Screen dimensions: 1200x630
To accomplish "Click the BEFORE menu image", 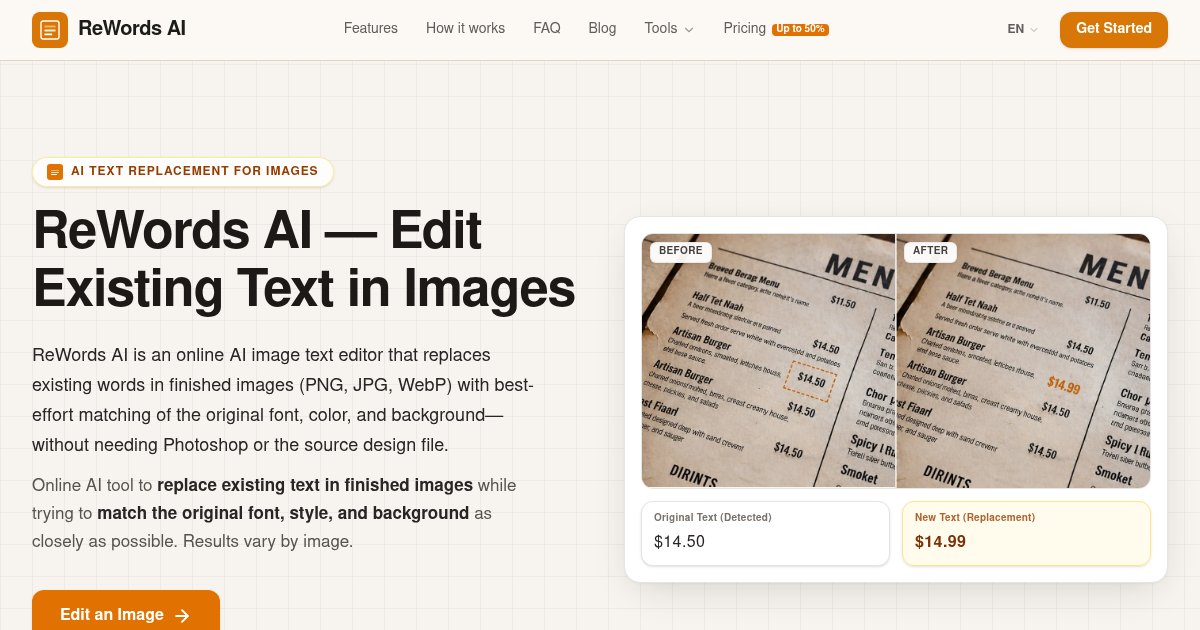I will click(x=768, y=361).
